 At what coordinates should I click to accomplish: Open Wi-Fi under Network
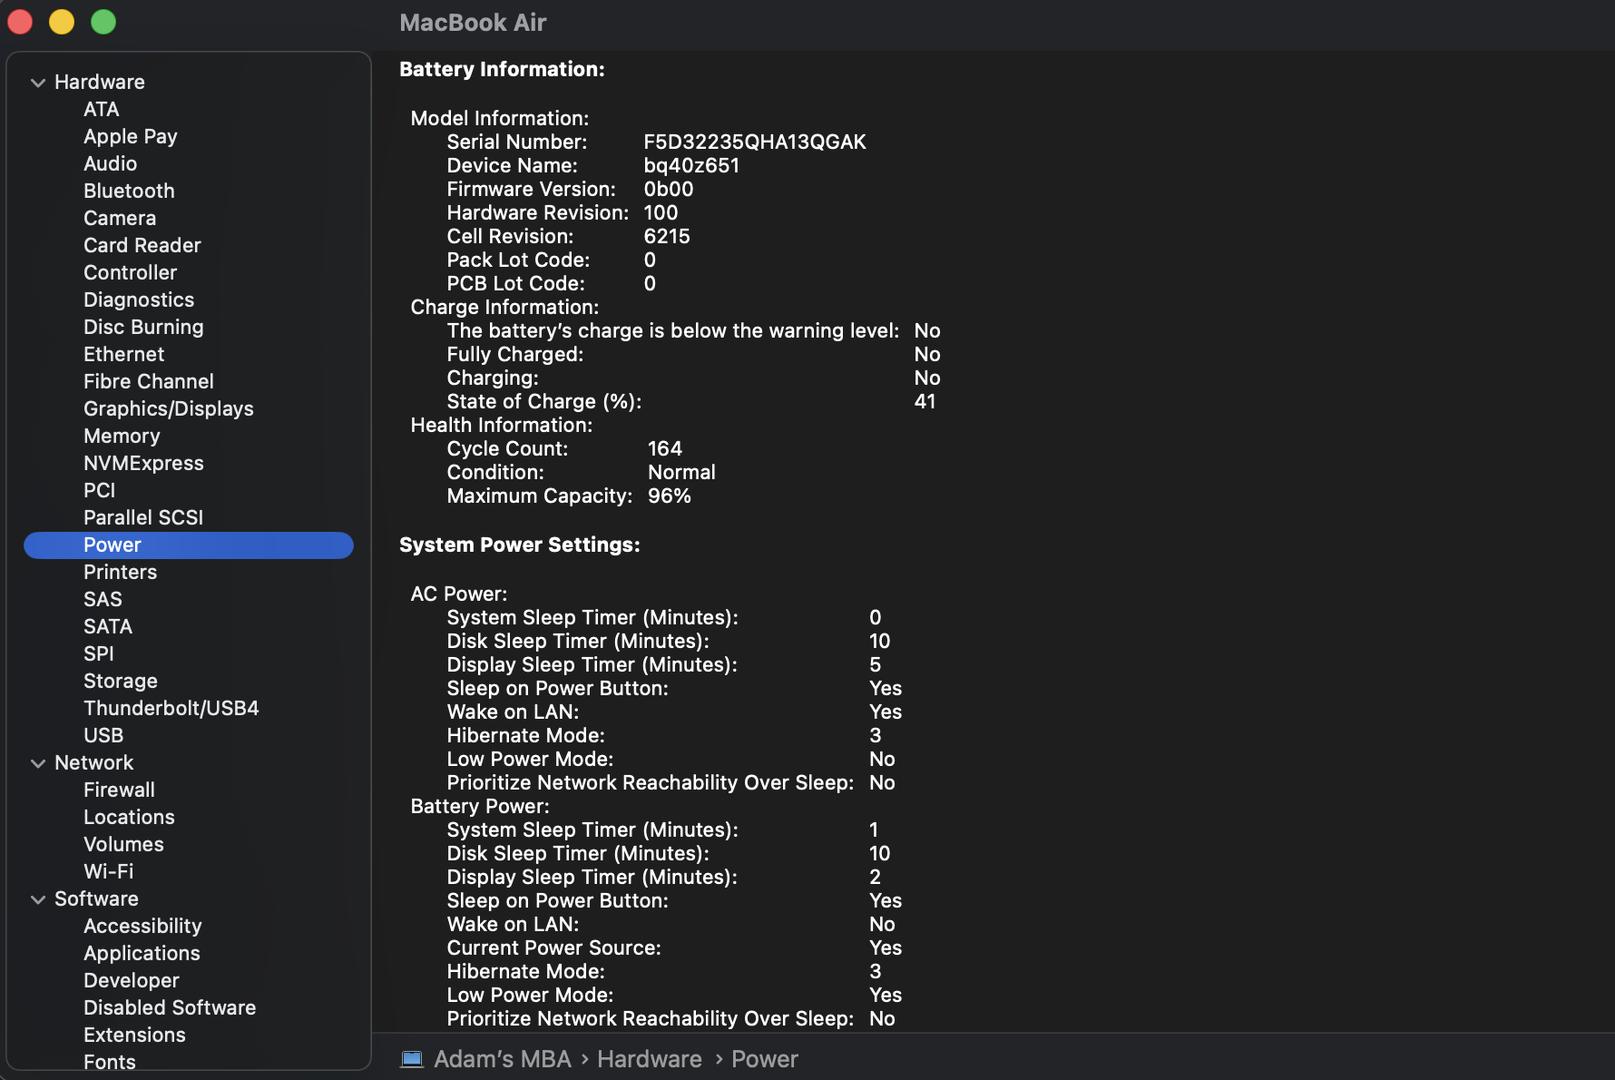click(108, 872)
